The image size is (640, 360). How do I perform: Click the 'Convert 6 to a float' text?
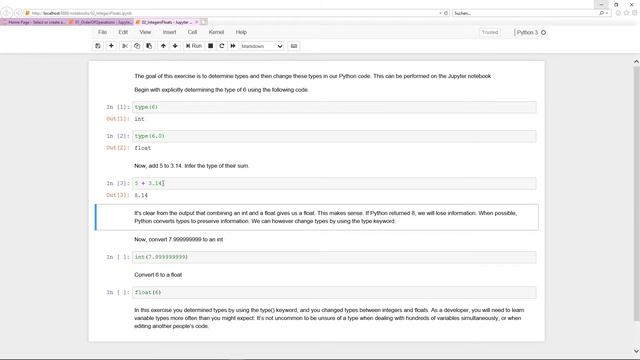(x=158, y=275)
